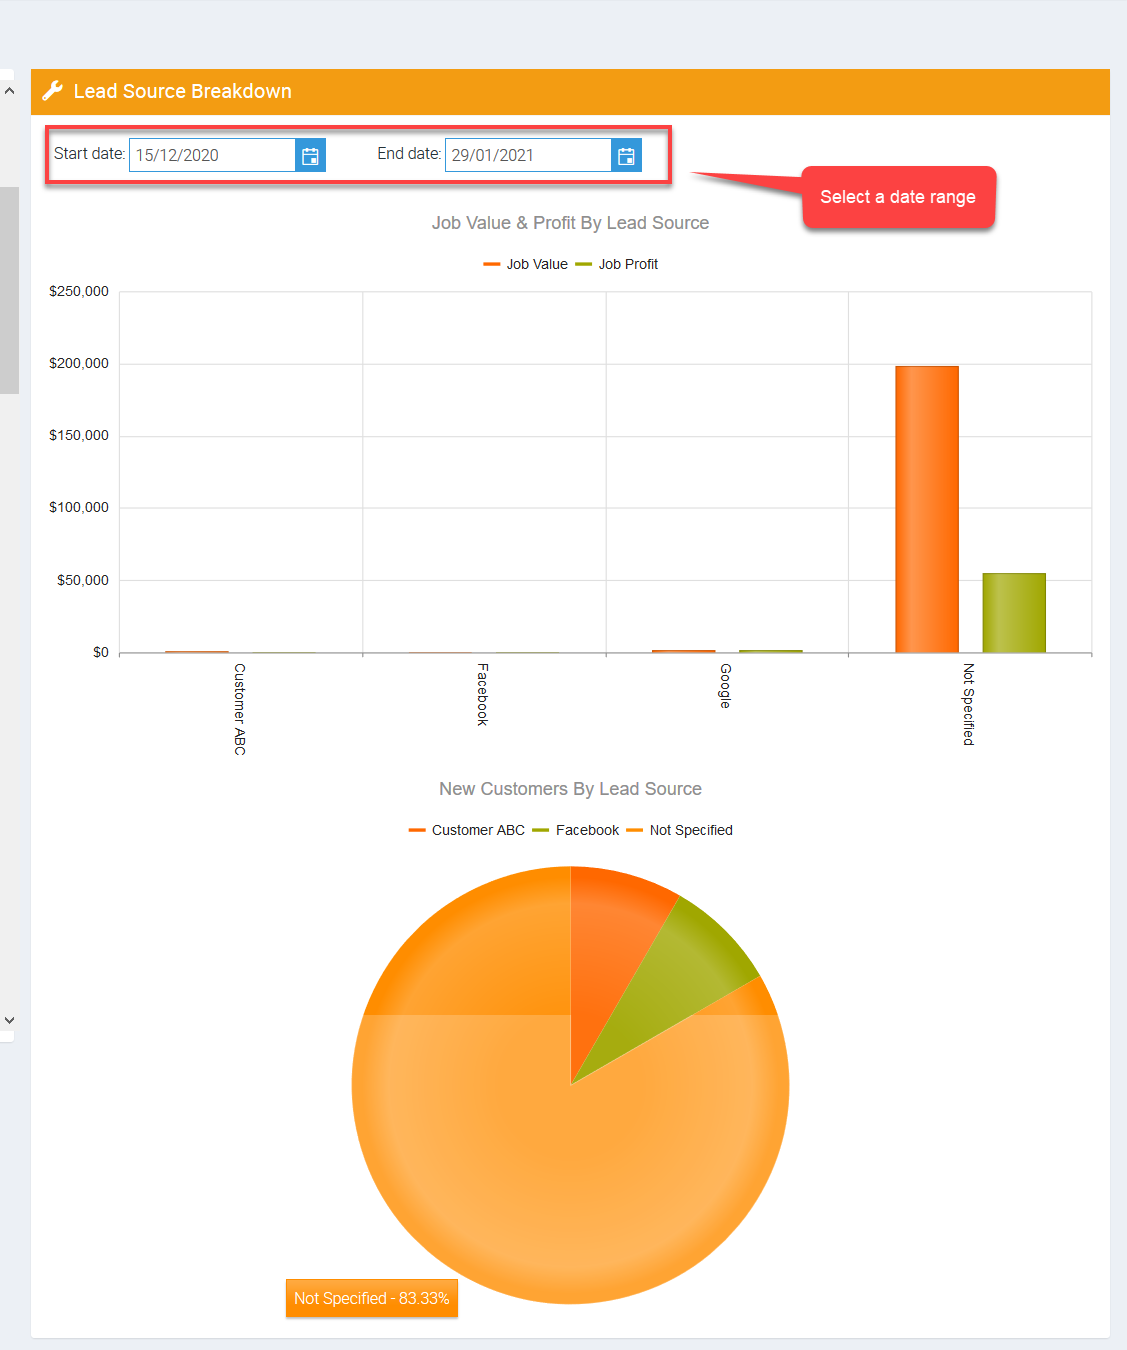The width and height of the screenshot is (1127, 1350).
Task: Toggle Not Specified in pie legend
Action: [x=680, y=830]
